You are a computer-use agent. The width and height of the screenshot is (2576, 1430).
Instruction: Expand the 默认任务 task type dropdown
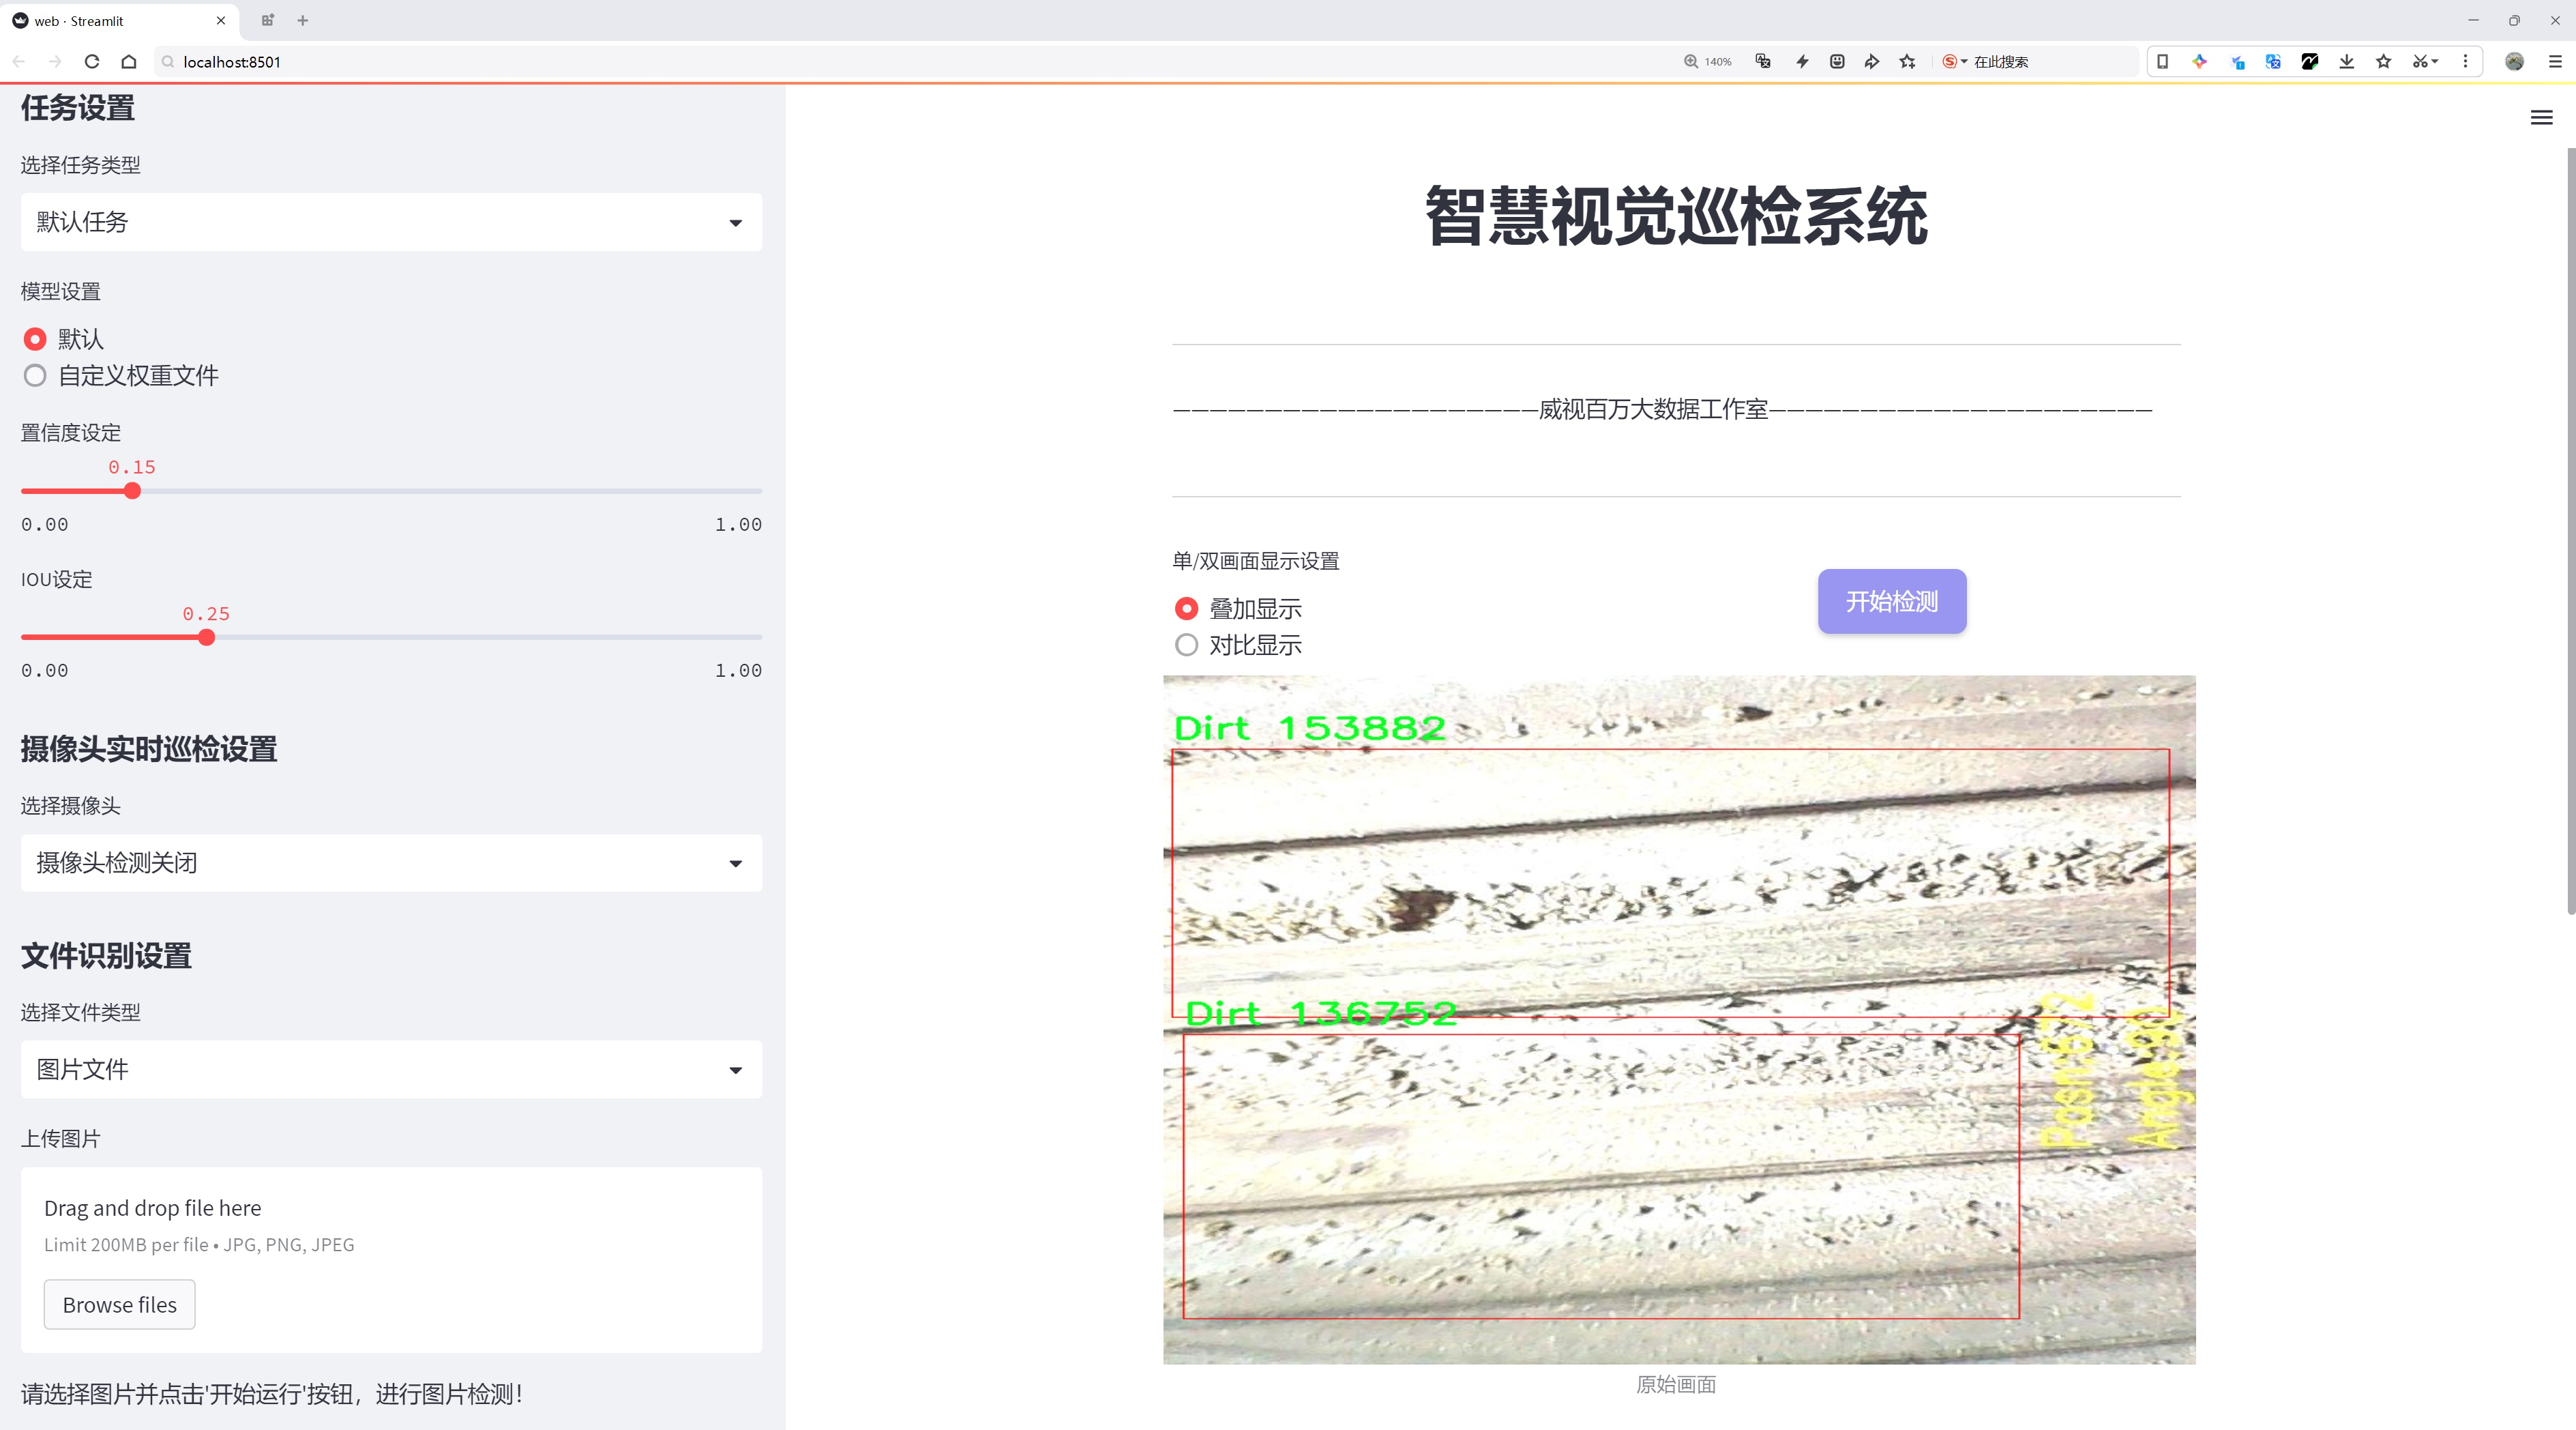[391, 222]
